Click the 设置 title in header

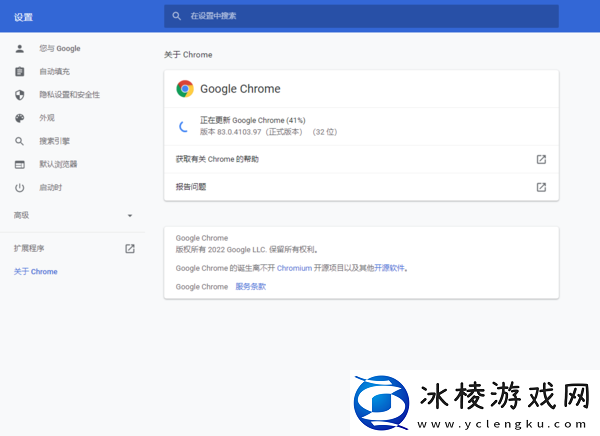(x=23, y=17)
